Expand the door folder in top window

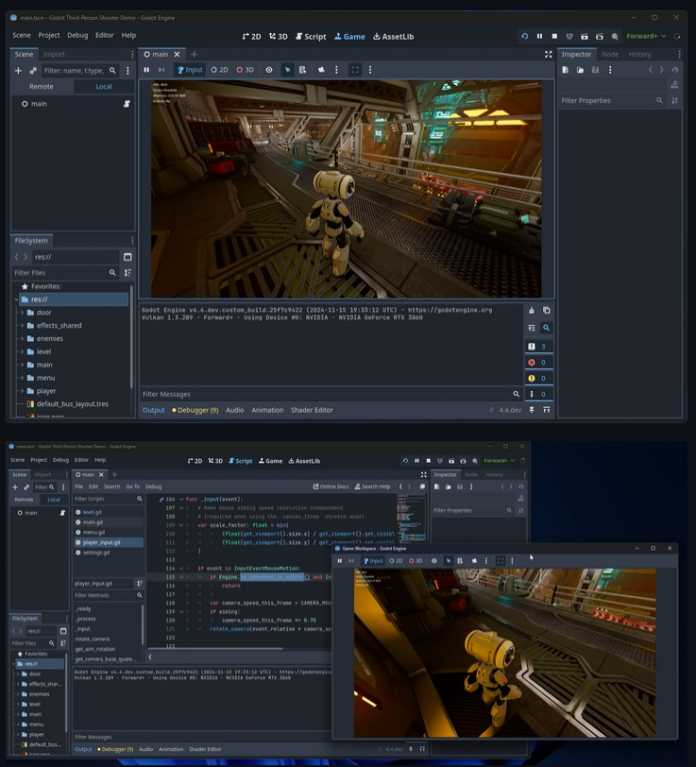coord(22,313)
